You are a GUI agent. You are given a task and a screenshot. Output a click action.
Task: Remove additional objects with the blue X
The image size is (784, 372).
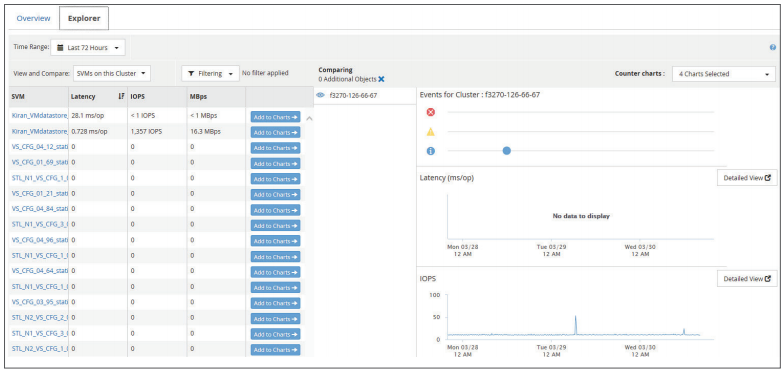tap(382, 79)
